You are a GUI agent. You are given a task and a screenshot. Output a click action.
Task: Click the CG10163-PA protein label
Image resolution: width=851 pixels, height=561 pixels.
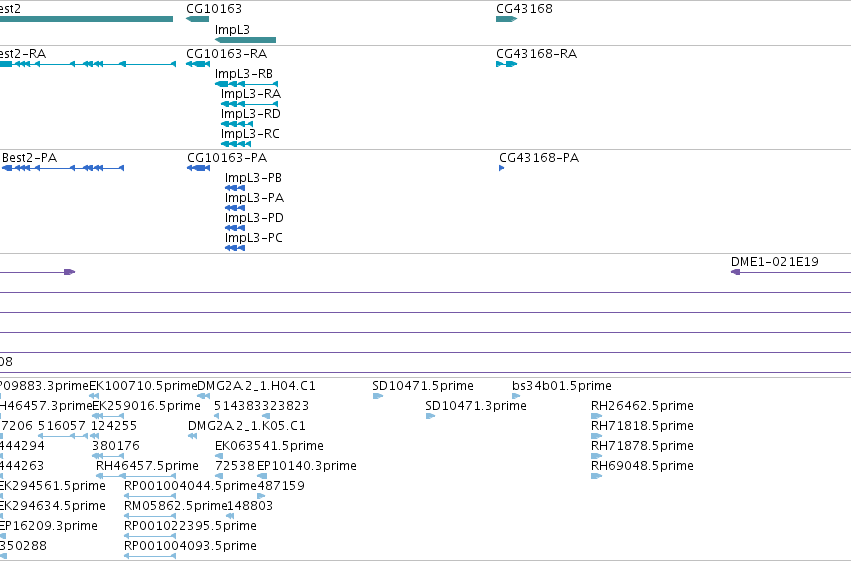click(x=227, y=158)
